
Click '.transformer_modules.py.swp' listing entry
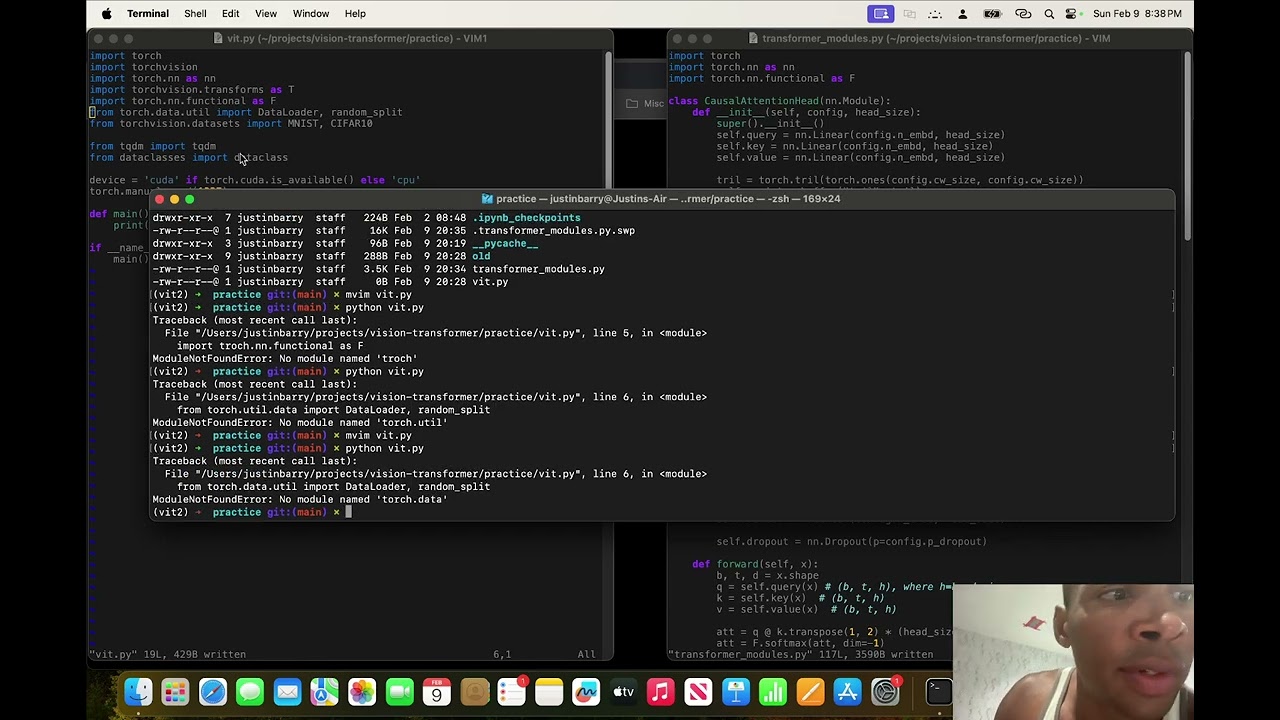(x=553, y=231)
